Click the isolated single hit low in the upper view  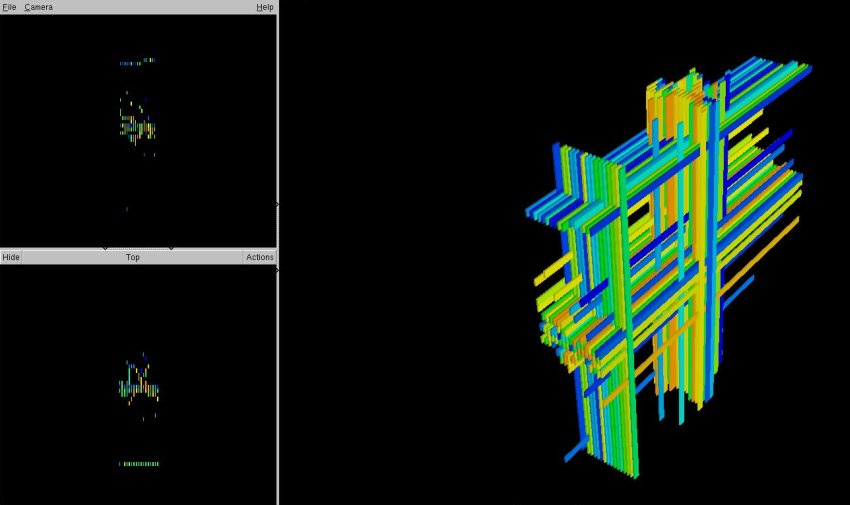click(126, 209)
